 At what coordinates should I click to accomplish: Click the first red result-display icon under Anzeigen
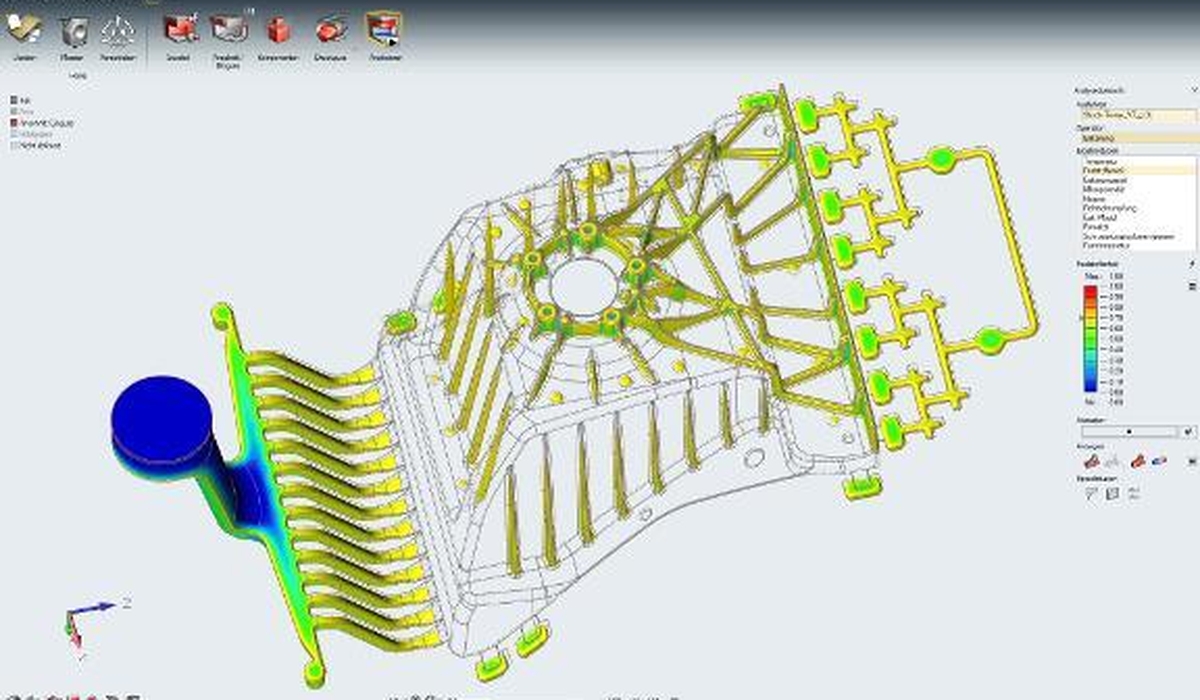point(1092,461)
